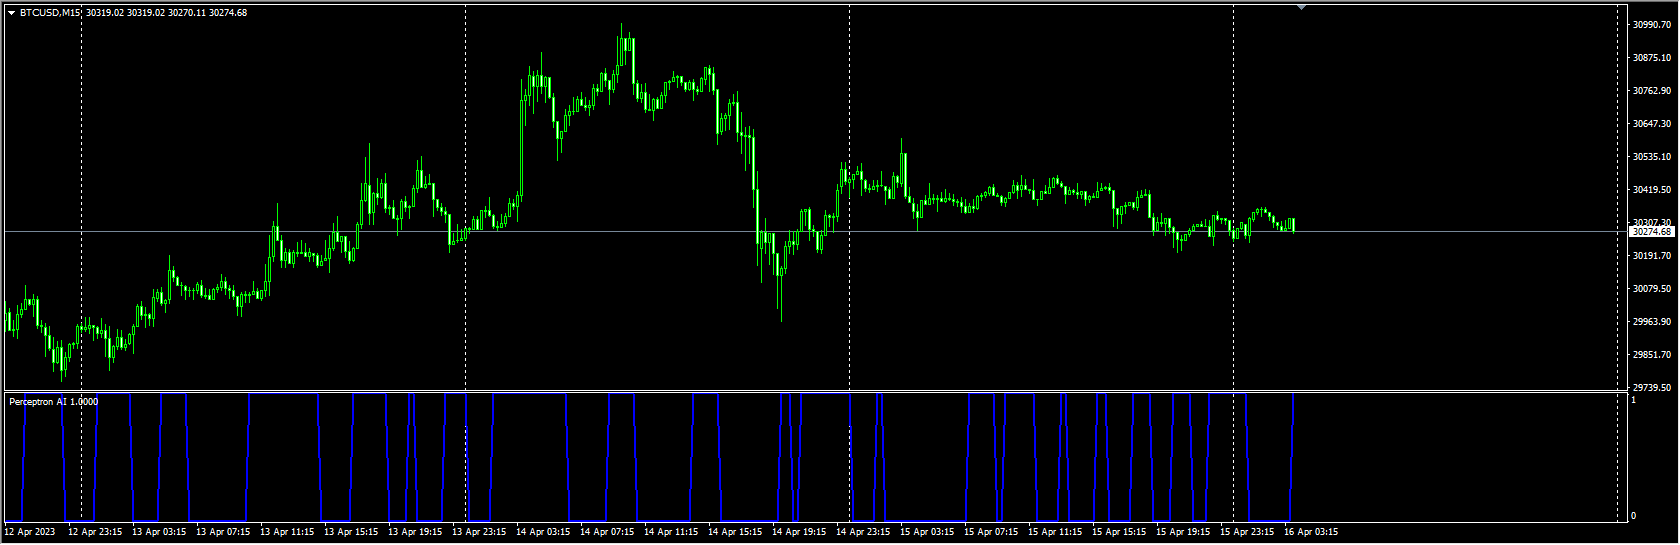The height and width of the screenshot is (545, 1680).
Task: Click the 30079.50 price scale label
Action: click(x=1652, y=289)
